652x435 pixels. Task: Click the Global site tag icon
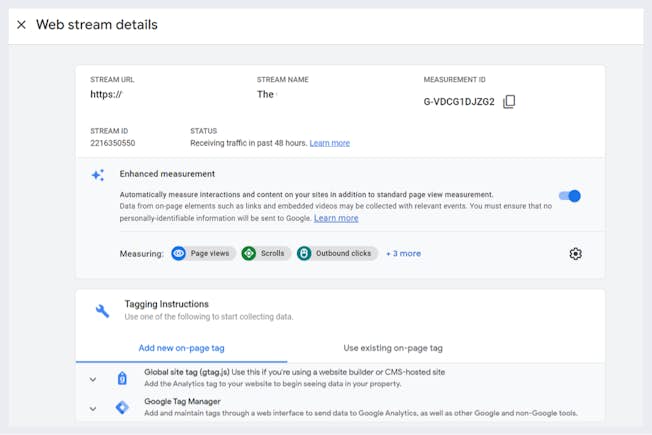[122, 378]
